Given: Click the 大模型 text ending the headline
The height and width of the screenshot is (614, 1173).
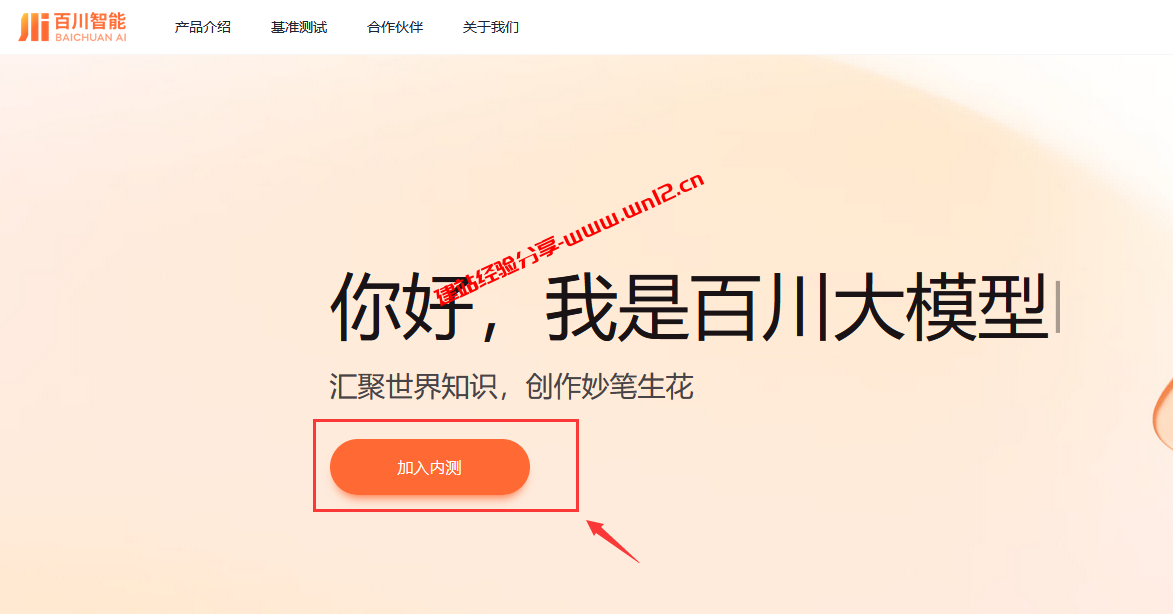Looking at the screenshot, I should click(940, 307).
